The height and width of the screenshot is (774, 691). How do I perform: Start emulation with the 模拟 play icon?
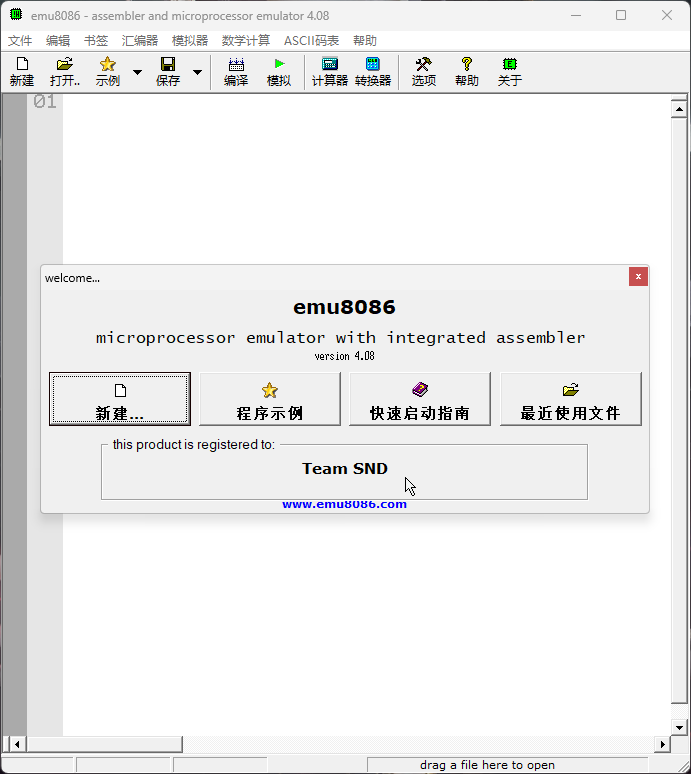click(x=279, y=72)
